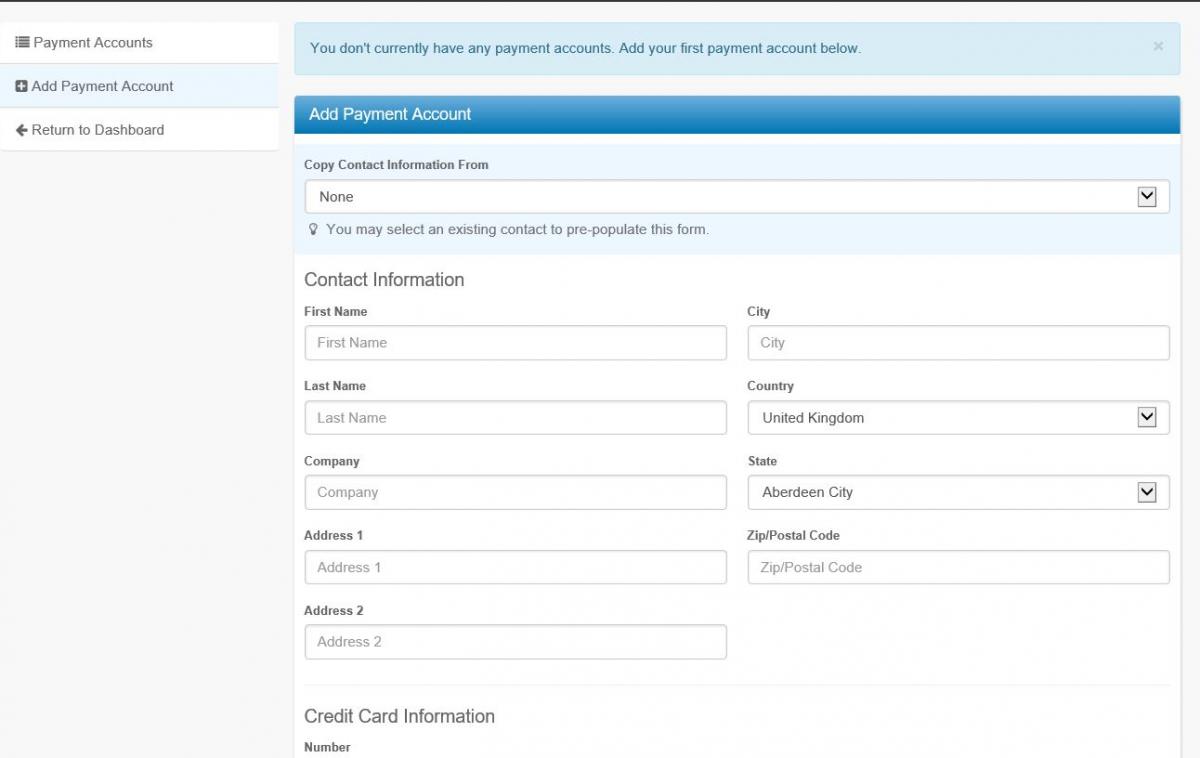1200x758 pixels.
Task: Expand the Country dropdown showing United Kingdom
Action: pos(958,418)
